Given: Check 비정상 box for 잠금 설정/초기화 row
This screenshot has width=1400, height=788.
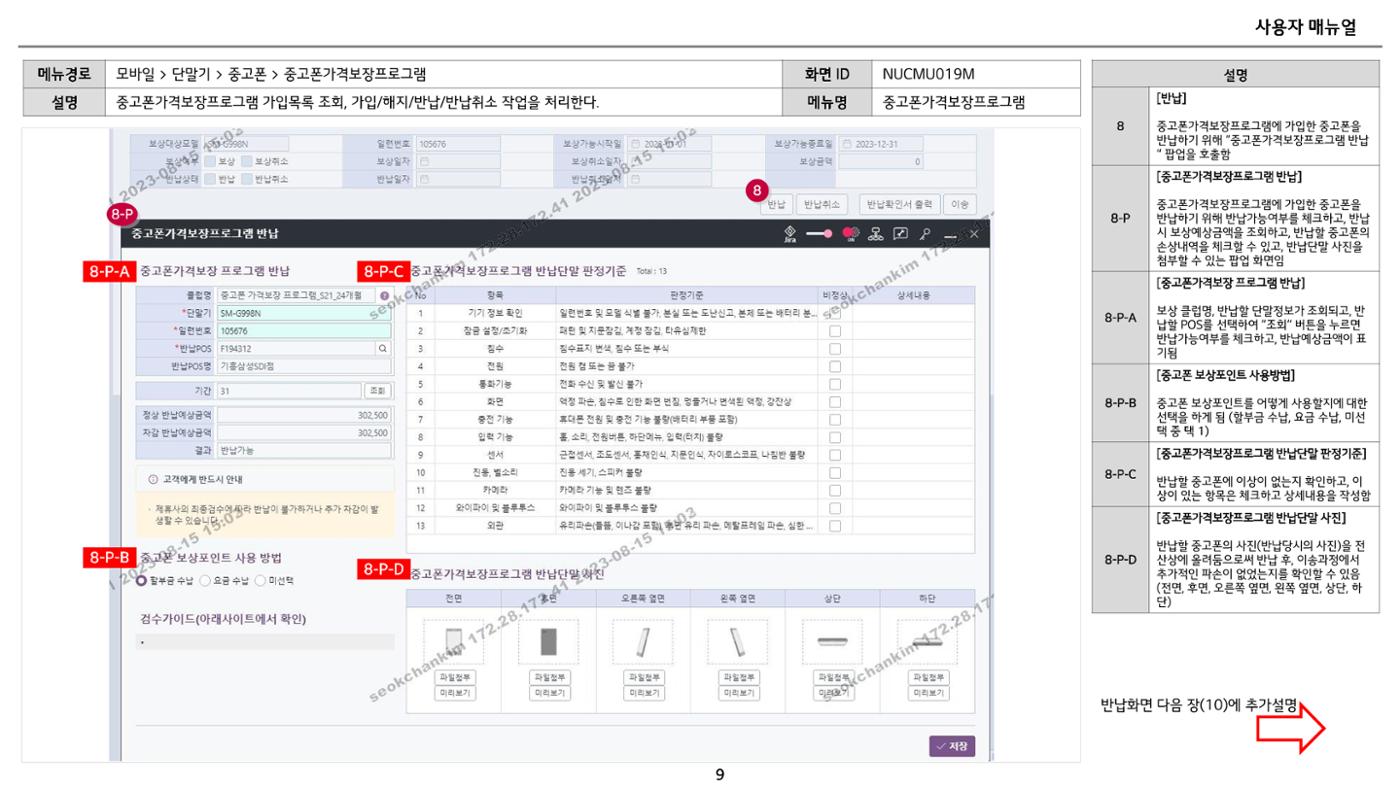Looking at the screenshot, I should pyautogui.click(x=834, y=331).
